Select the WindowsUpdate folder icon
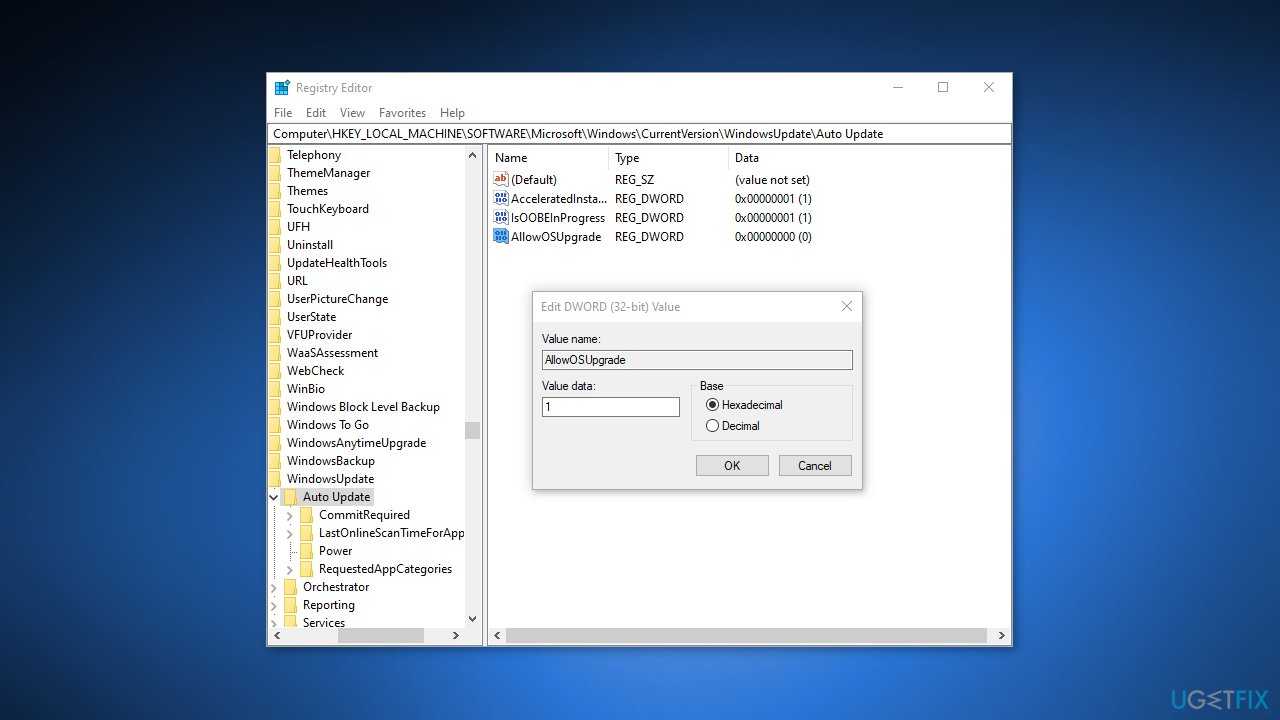Image resolution: width=1280 pixels, height=720 pixels. (275, 479)
